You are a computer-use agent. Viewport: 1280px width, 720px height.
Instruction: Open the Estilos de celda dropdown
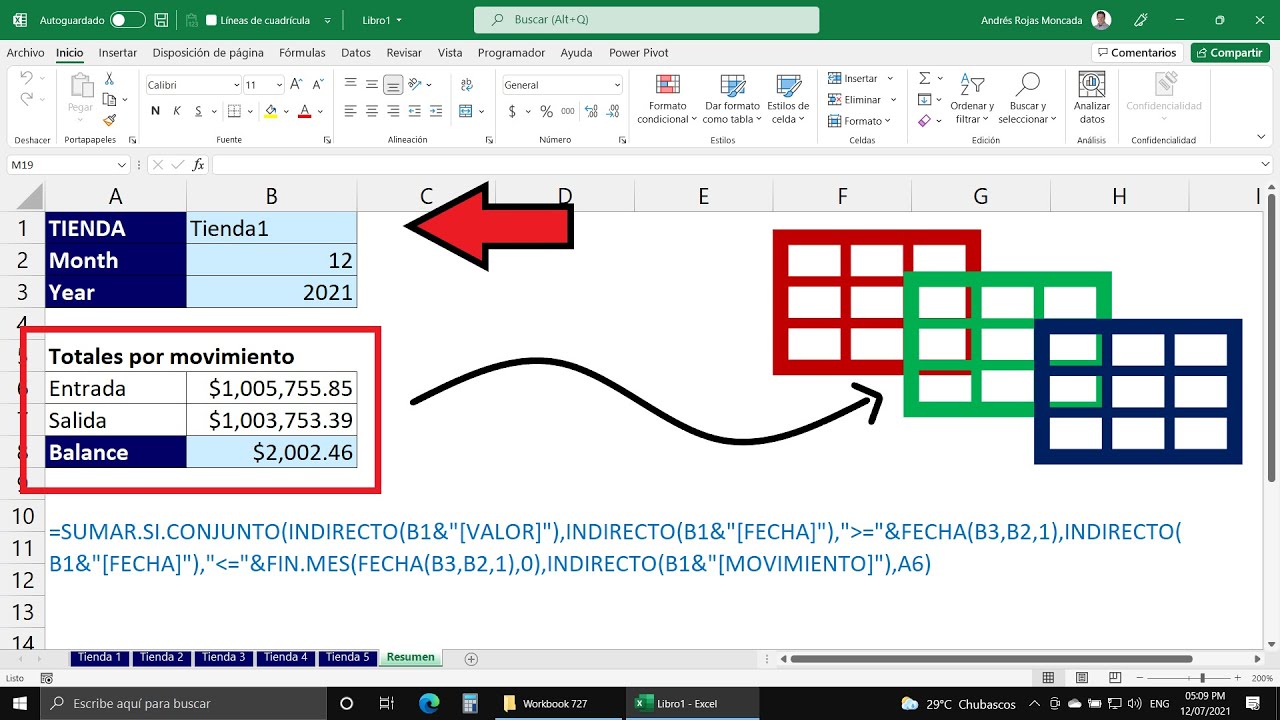pyautogui.click(x=788, y=99)
